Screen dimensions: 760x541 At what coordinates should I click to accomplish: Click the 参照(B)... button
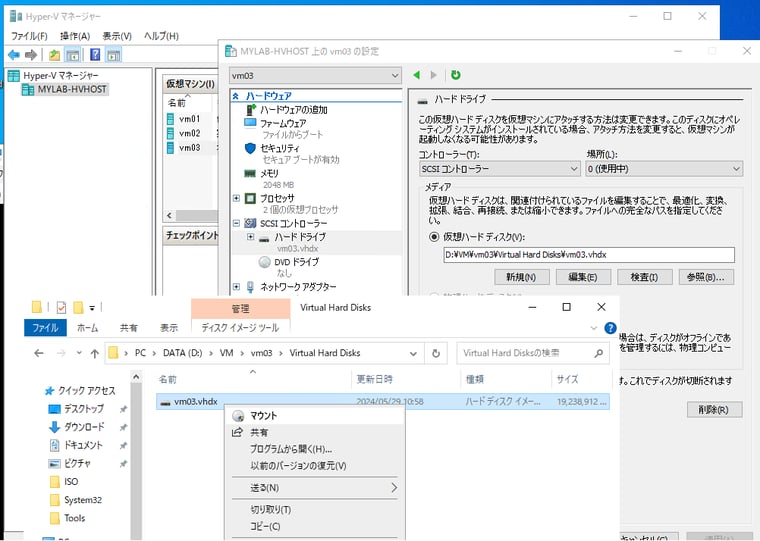pyautogui.click(x=706, y=277)
